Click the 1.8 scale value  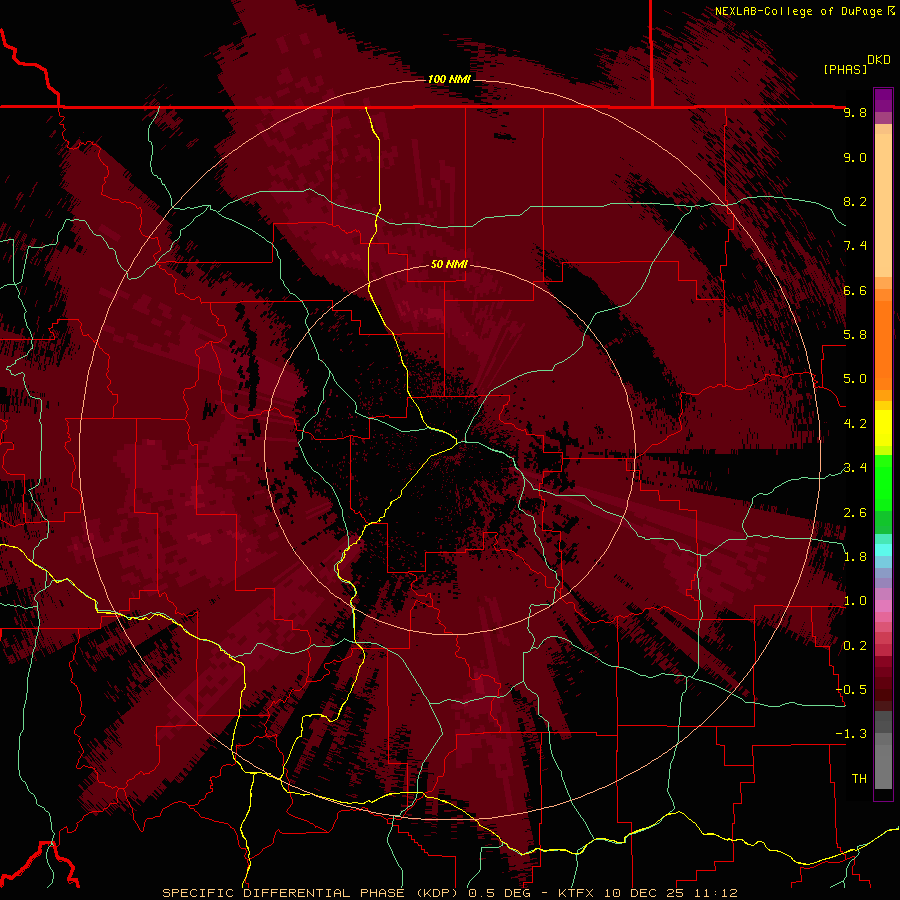pyautogui.click(x=855, y=557)
